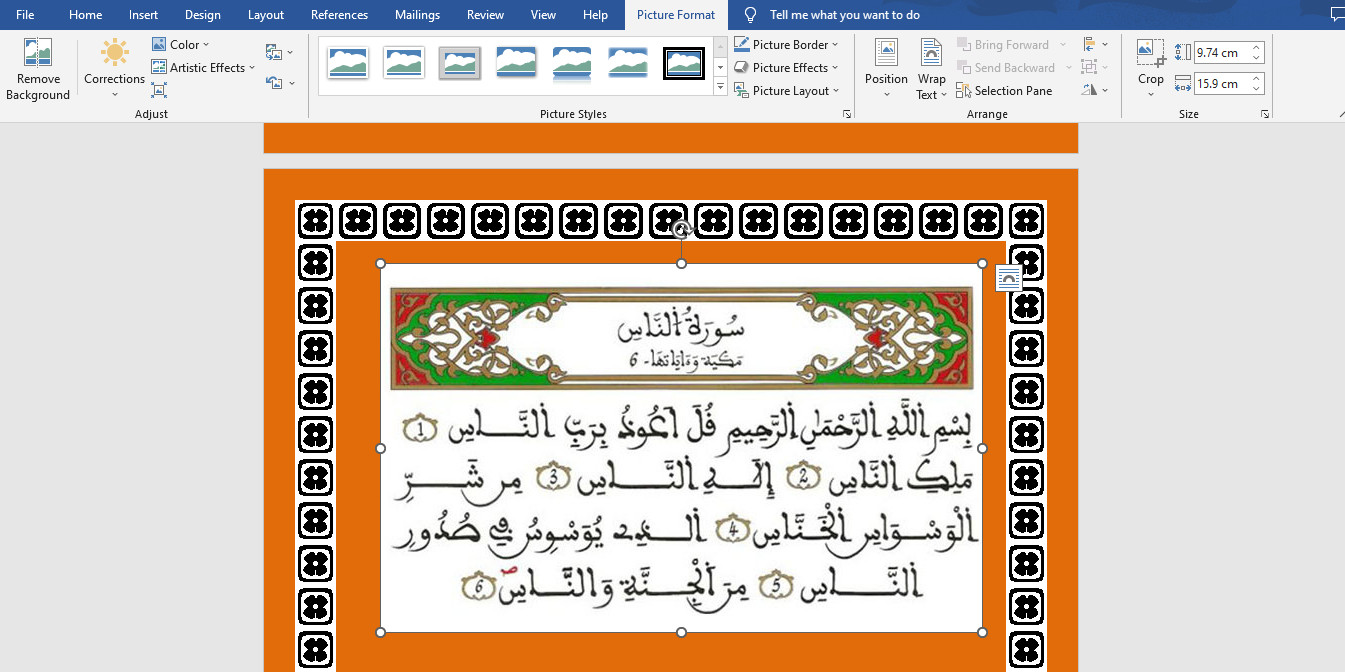The width and height of the screenshot is (1345, 672).
Task: Open the picture Color options
Action: point(181,44)
